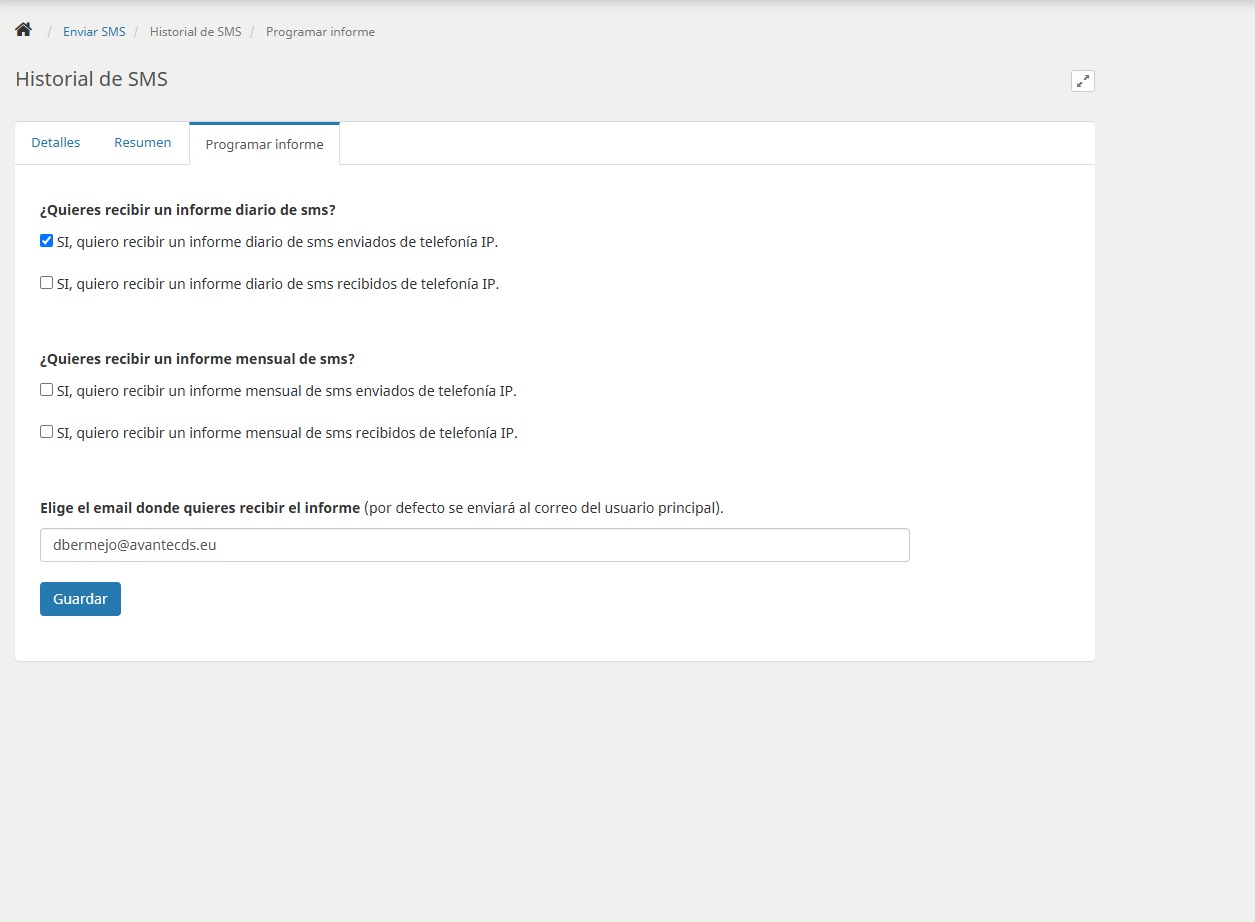Click the home icon in the breadcrumb
This screenshot has width=1255, height=922.
point(23,30)
